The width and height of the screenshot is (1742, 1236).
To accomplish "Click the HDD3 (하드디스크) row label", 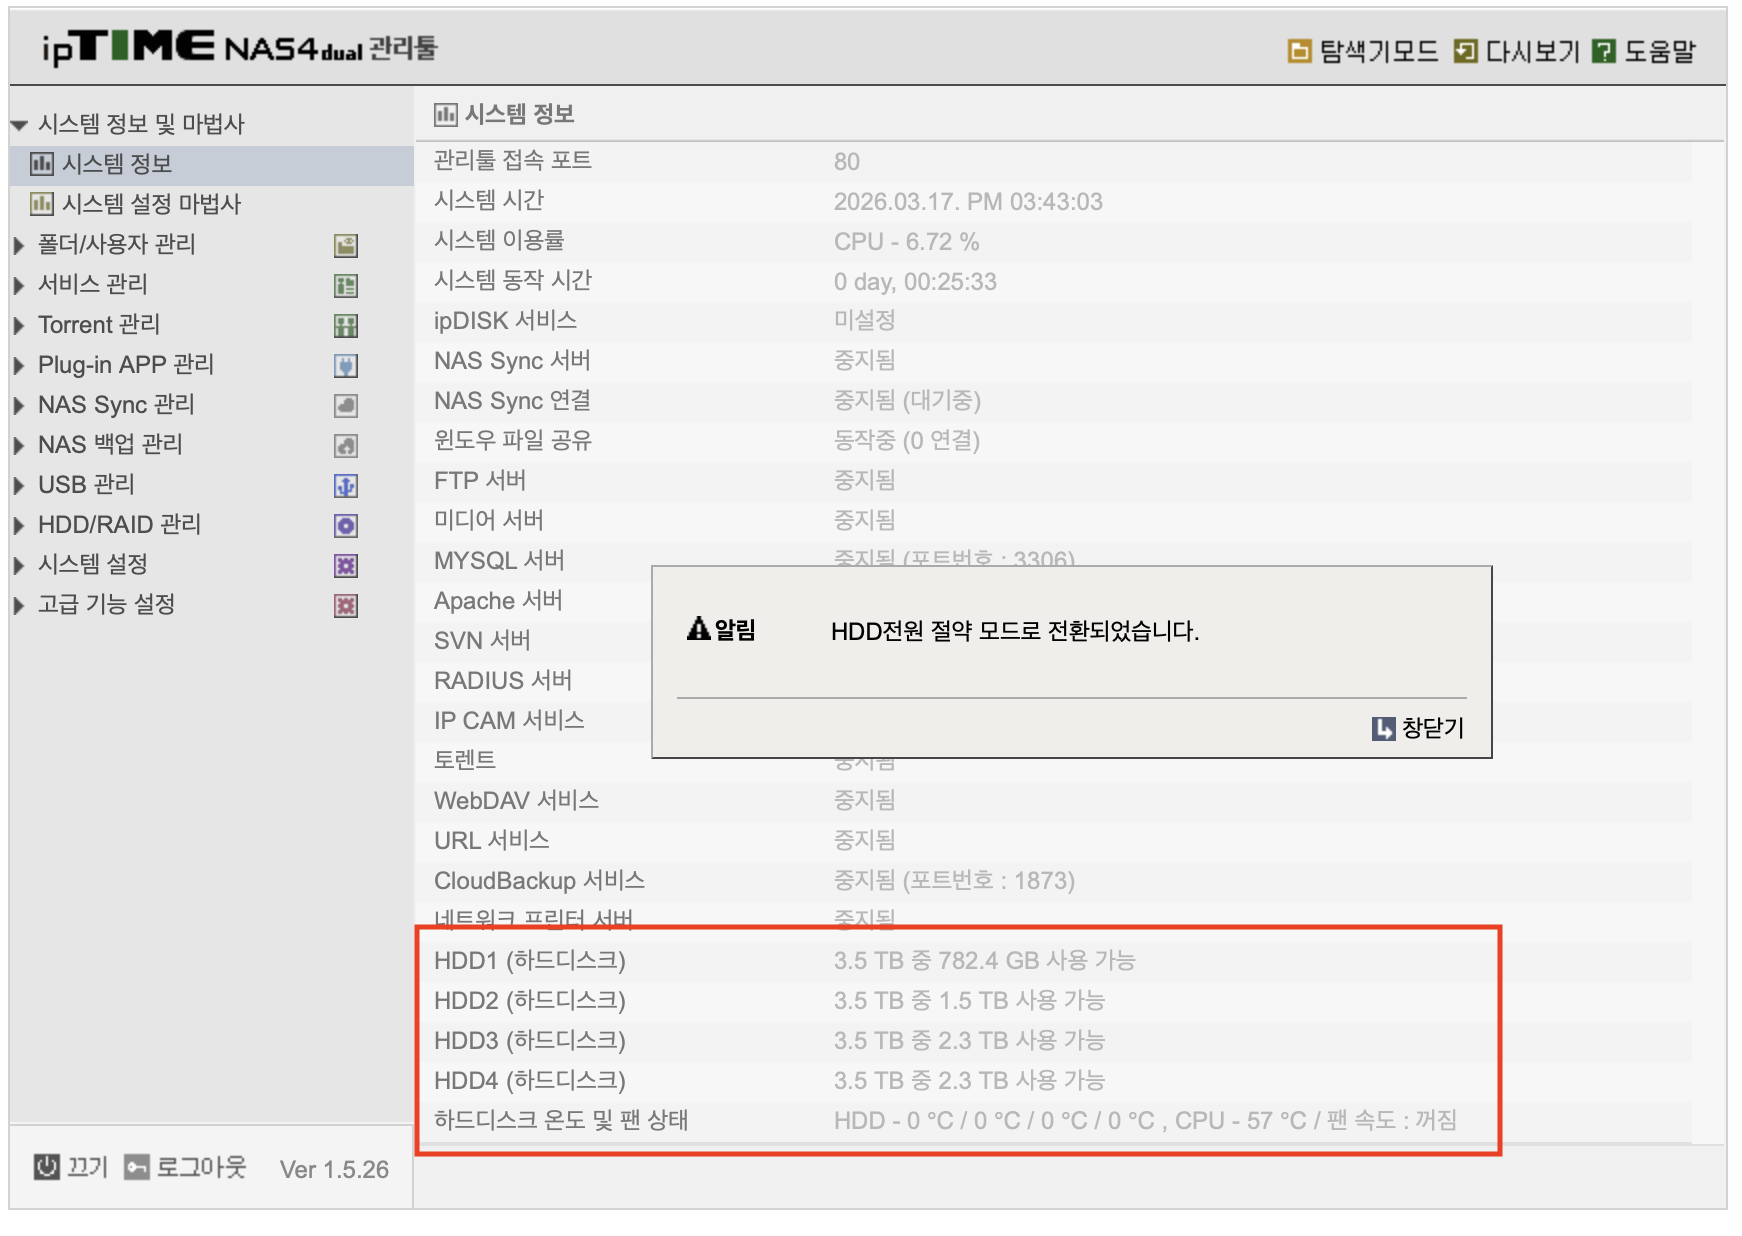I will tap(530, 1041).
